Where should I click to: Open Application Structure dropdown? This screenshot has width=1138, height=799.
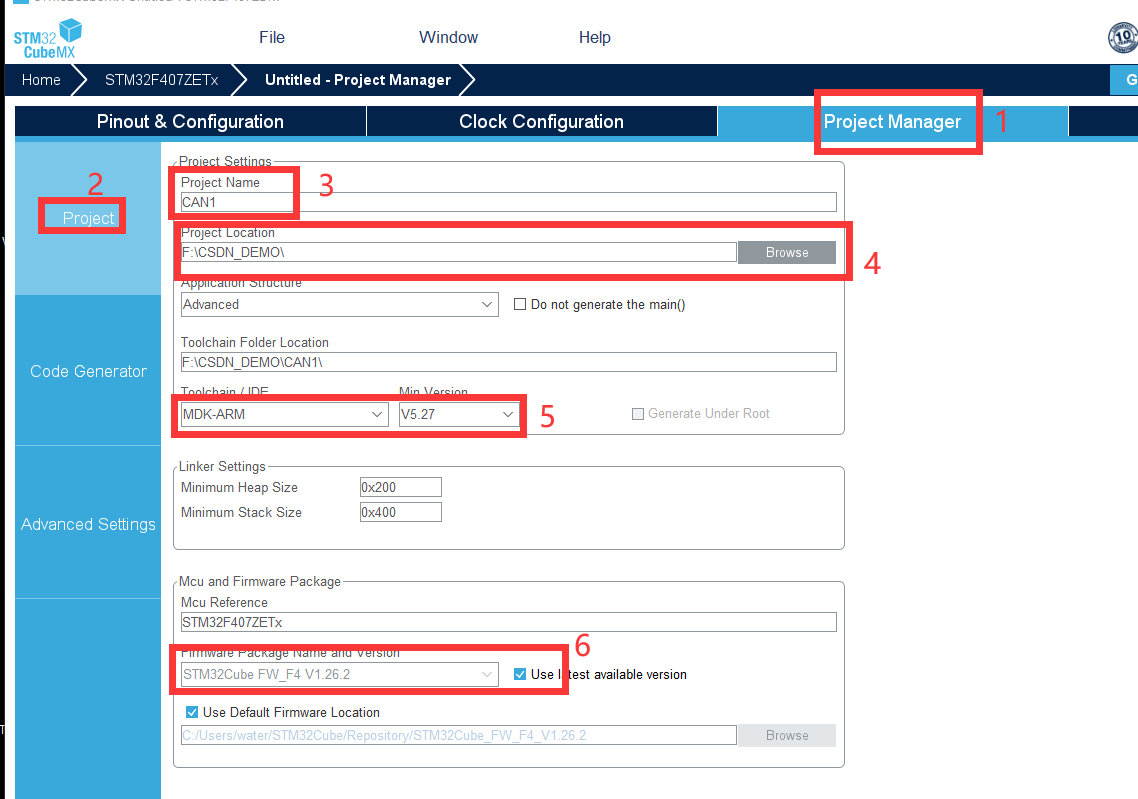coord(340,304)
